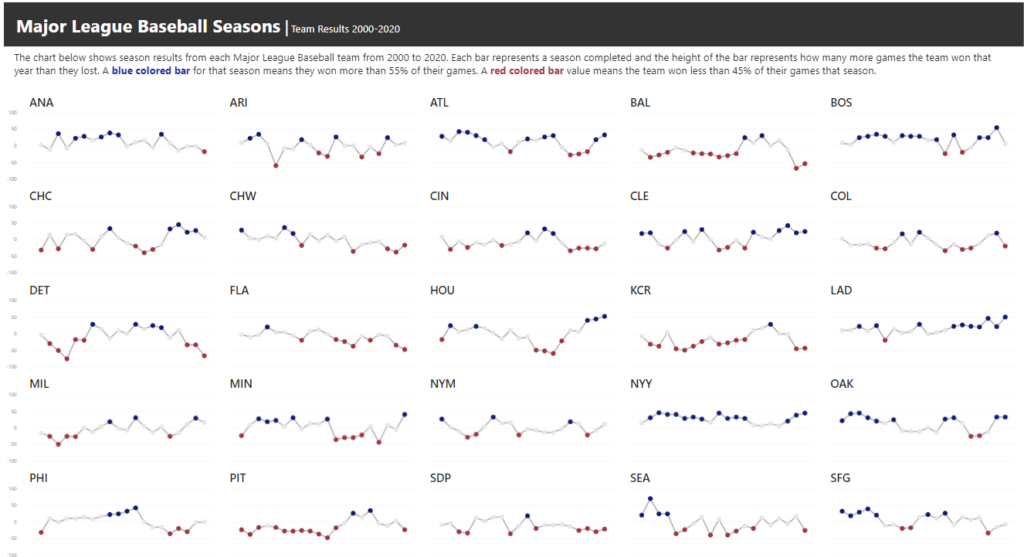Click the PIT team label
This screenshot has height=557, width=1024.
[x=237, y=478]
